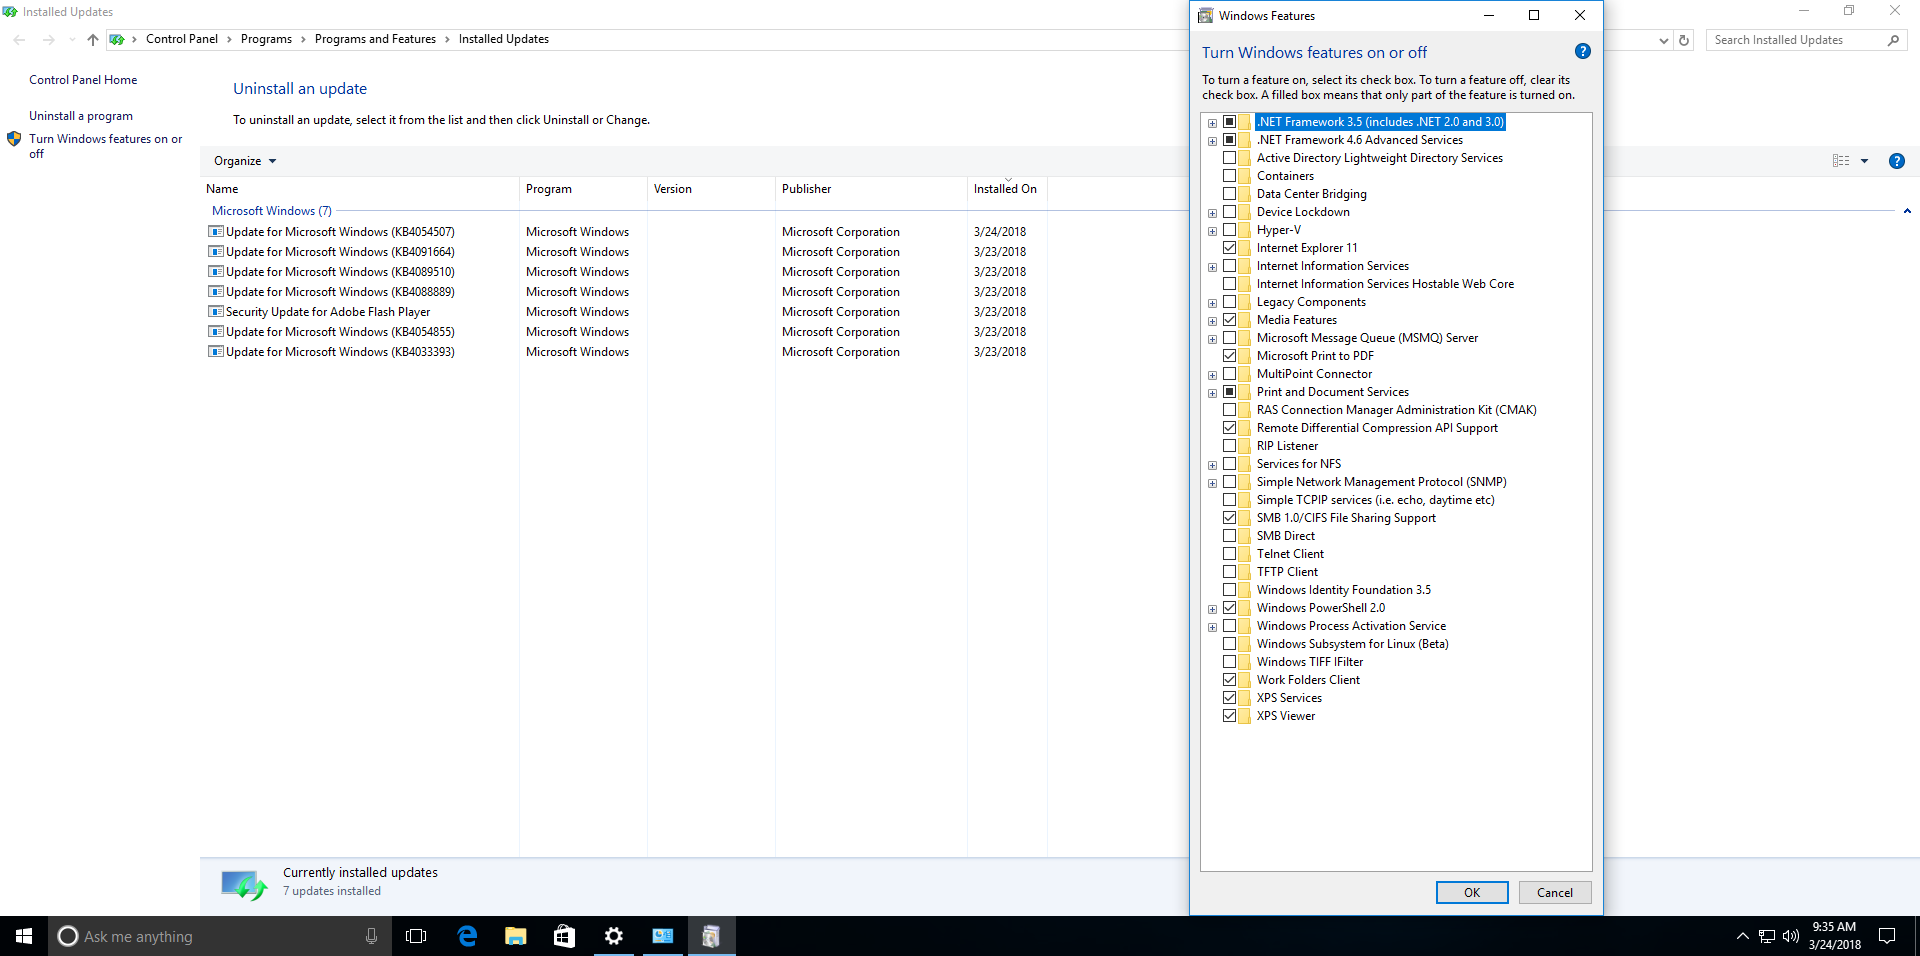Screen dimensions: 1920x956
Task: Enable Hyper-V checkbox
Action: 1229,230
